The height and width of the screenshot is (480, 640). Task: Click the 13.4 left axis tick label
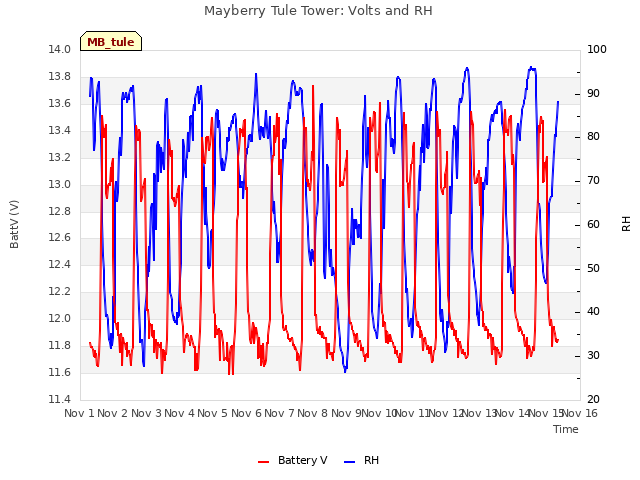click(x=60, y=130)
